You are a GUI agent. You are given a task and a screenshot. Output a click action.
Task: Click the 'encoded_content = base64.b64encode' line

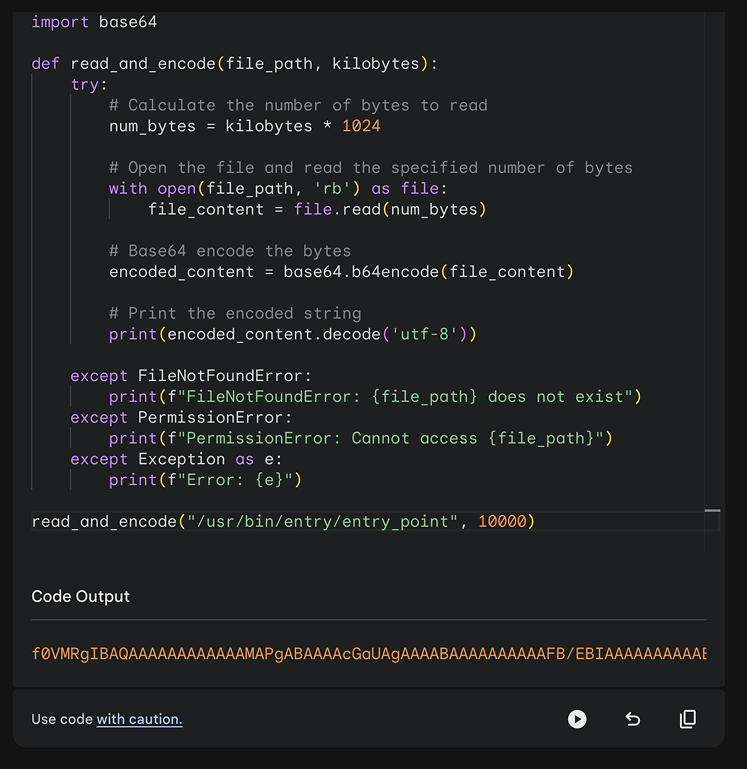pyautogui.click(x=341, y=272)
